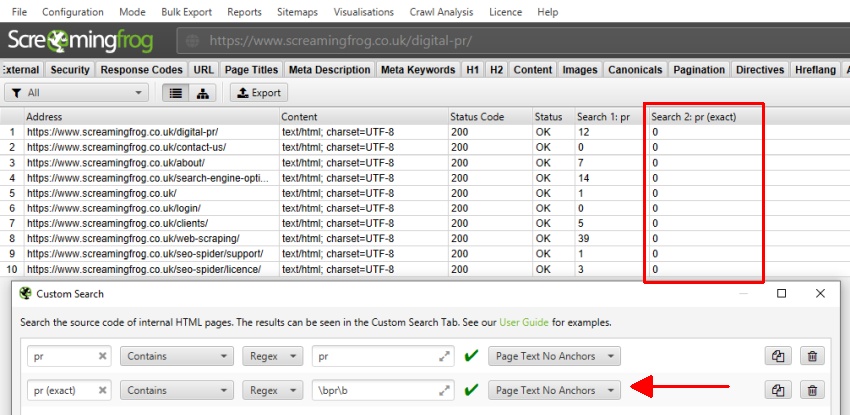850x415 pixels.
Task: Switch to the Security tab
Action: (x=70, y=70)
